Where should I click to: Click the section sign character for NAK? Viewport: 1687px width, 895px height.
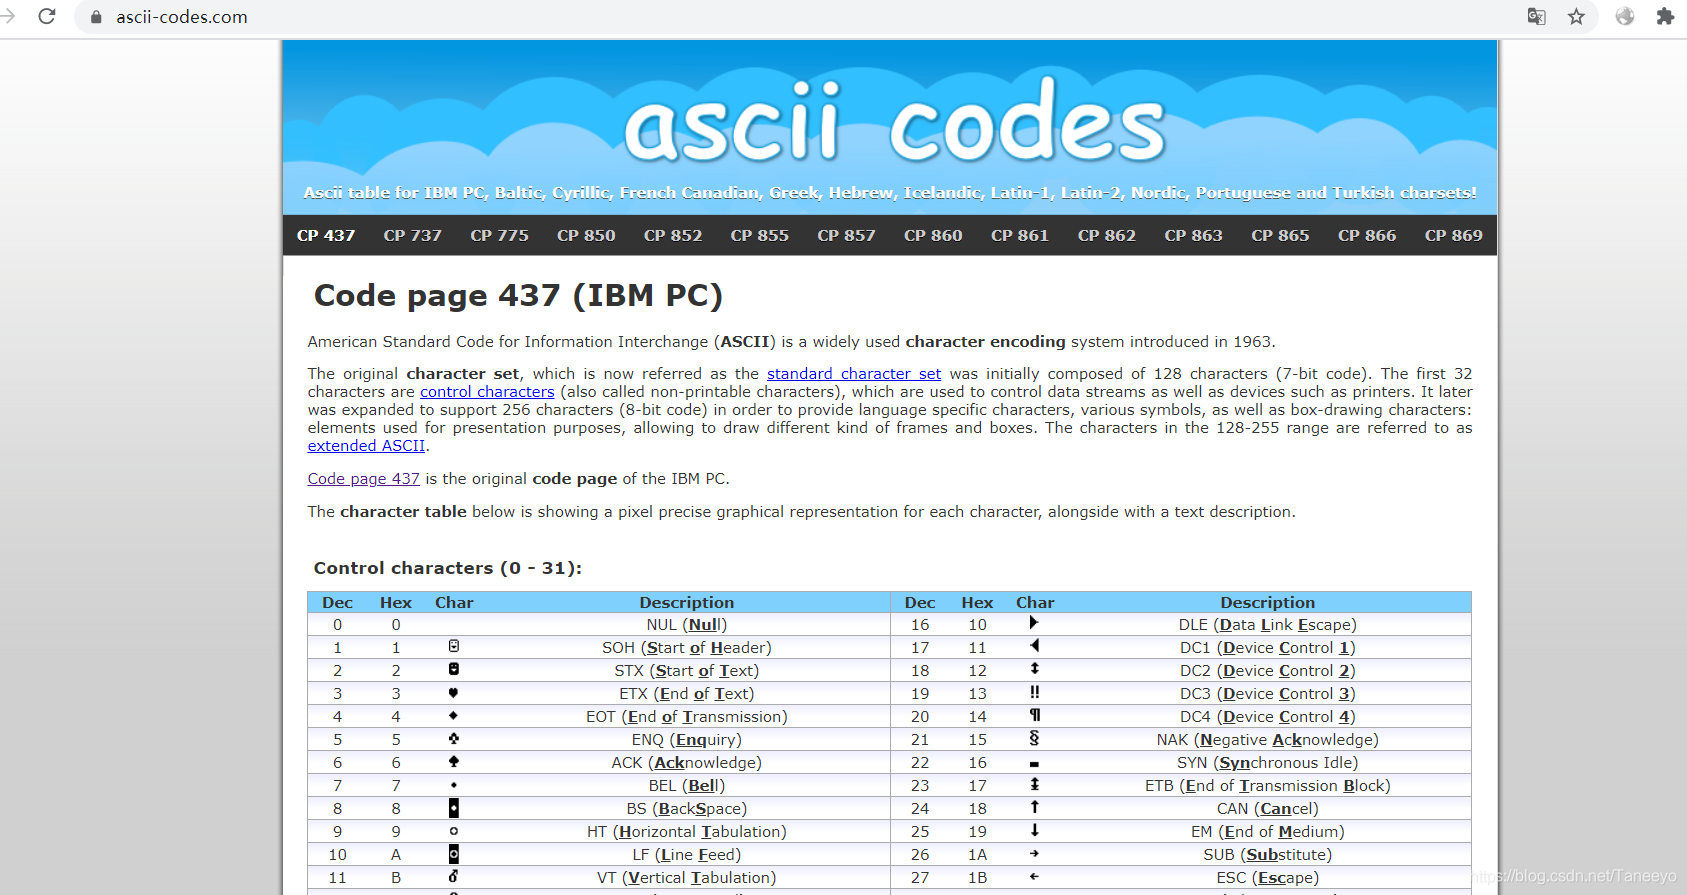pyautogui.click(x=1035, y=738)
